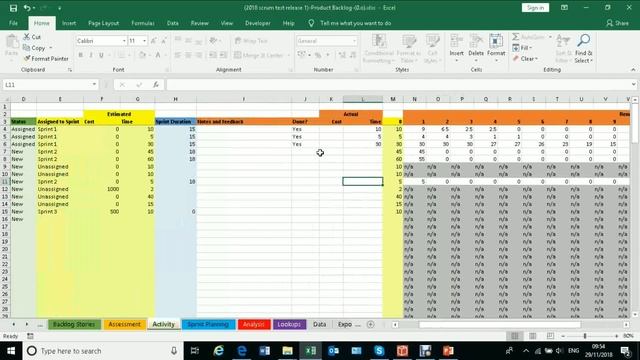Image resolution: width=640 pixels, height=360 pixels.
Task: Customize the Quick Access Toolbar dropdown
Action: [x=60, y=8]
